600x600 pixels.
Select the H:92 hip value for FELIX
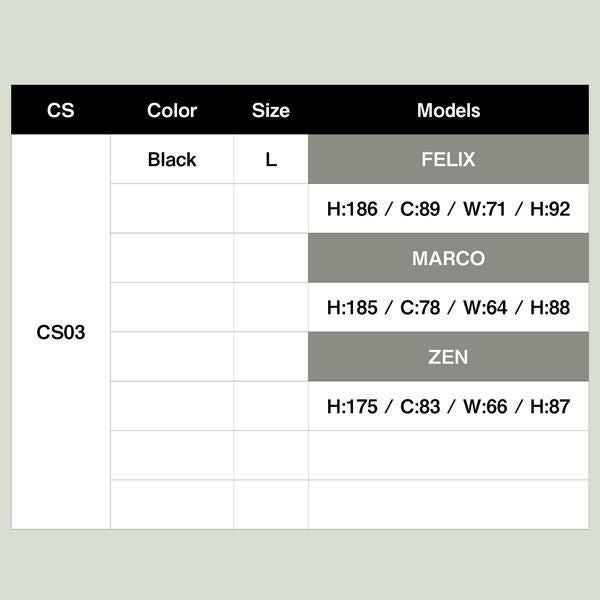pyautogui.click(x=550, y=210)
